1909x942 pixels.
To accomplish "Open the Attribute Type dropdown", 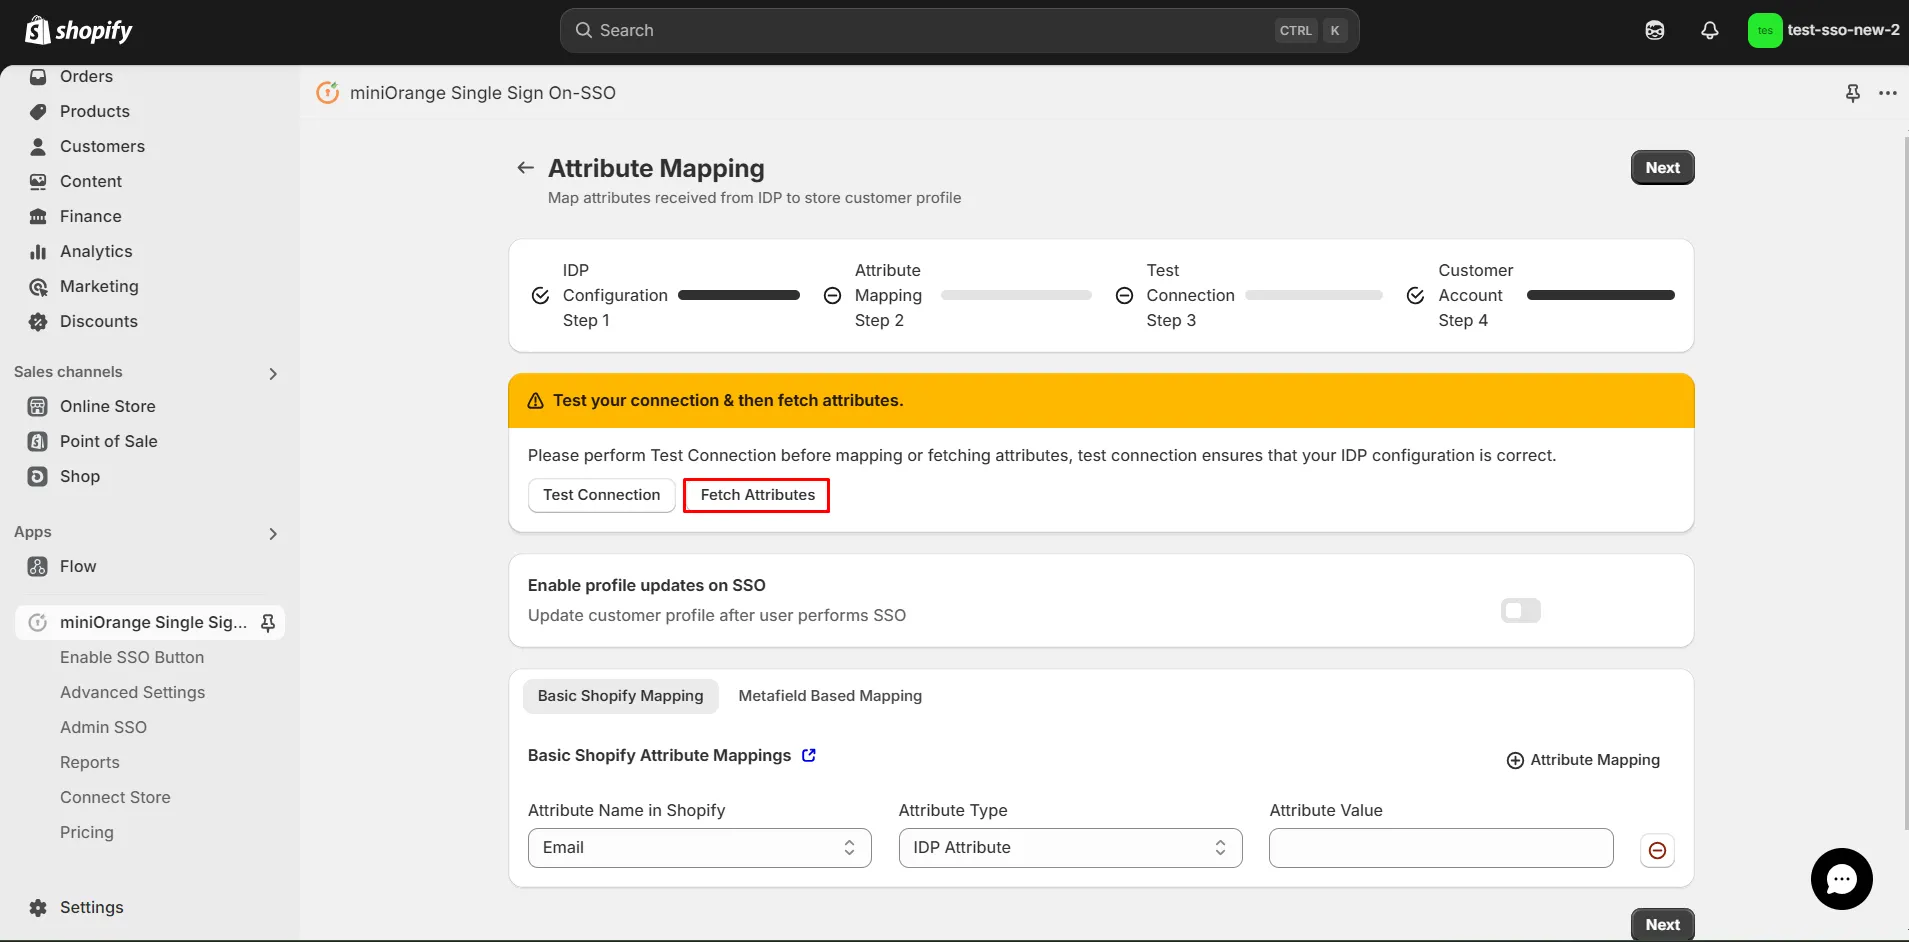I will coord(1070,848).
